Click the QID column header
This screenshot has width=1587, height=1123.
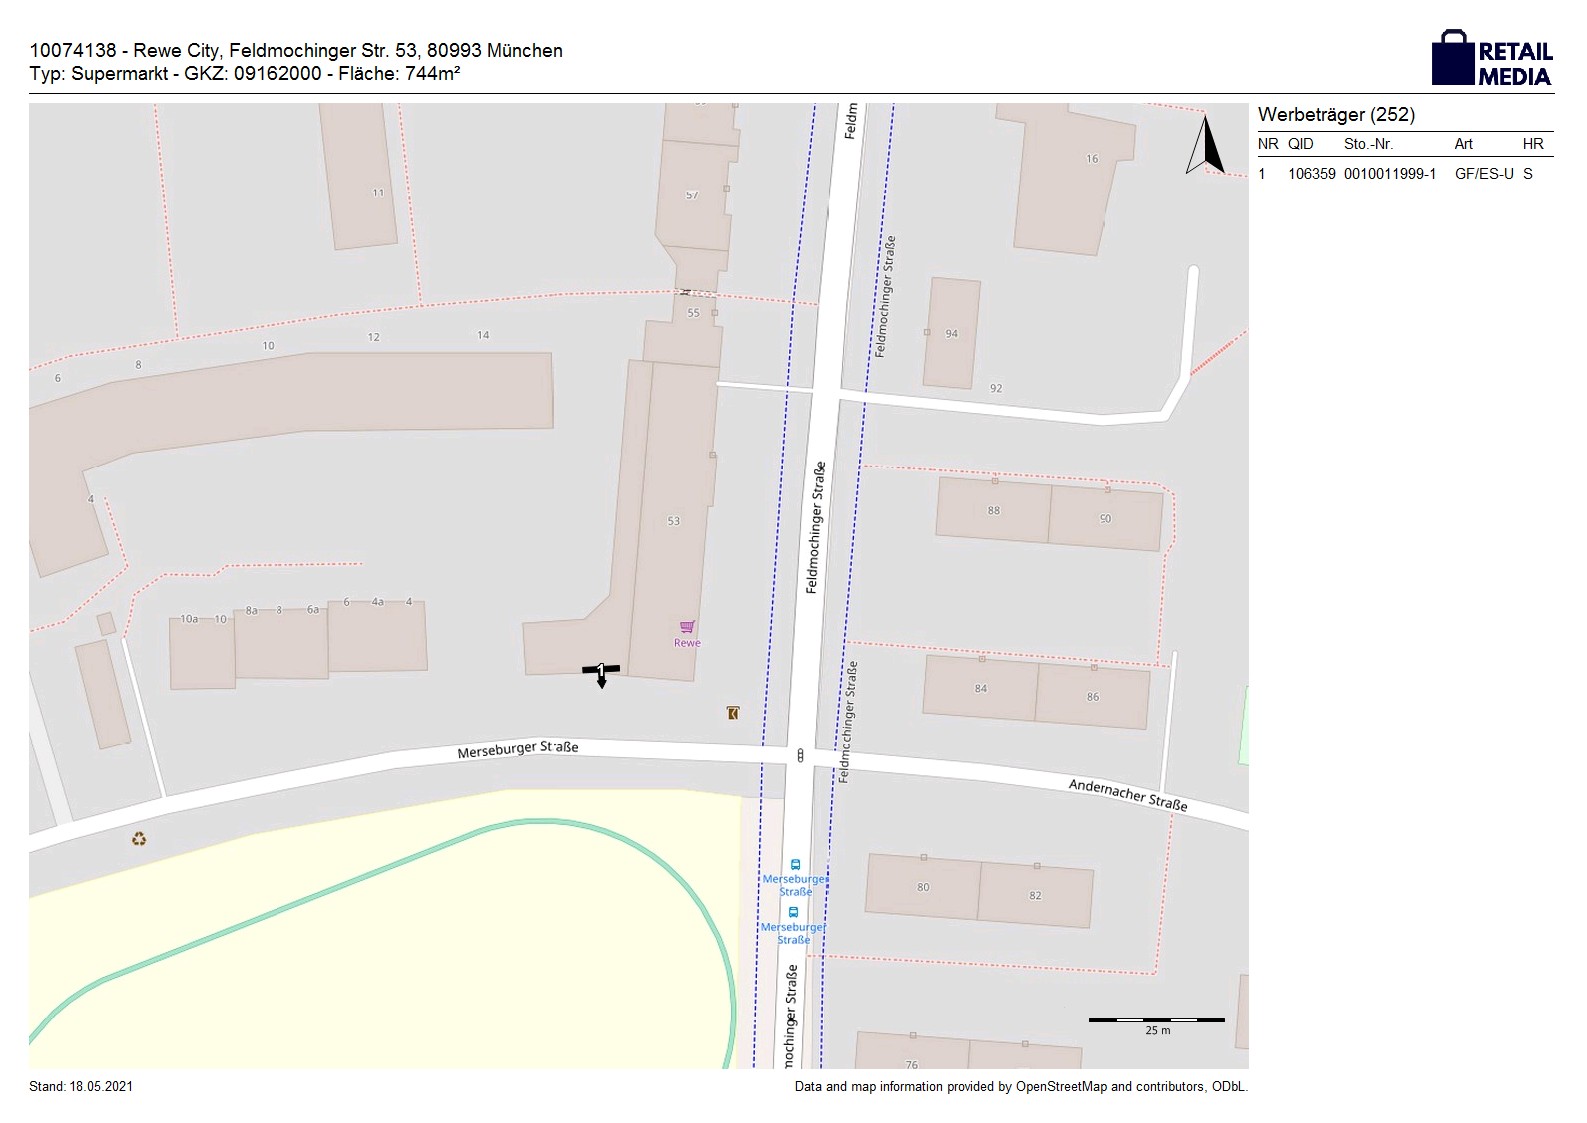pos(1300,144)
